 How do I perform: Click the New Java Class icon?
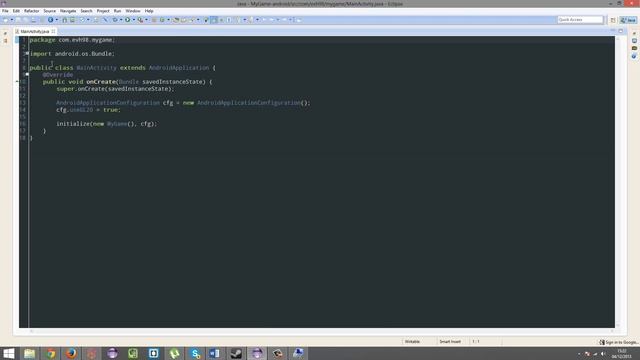pos(162,20)
